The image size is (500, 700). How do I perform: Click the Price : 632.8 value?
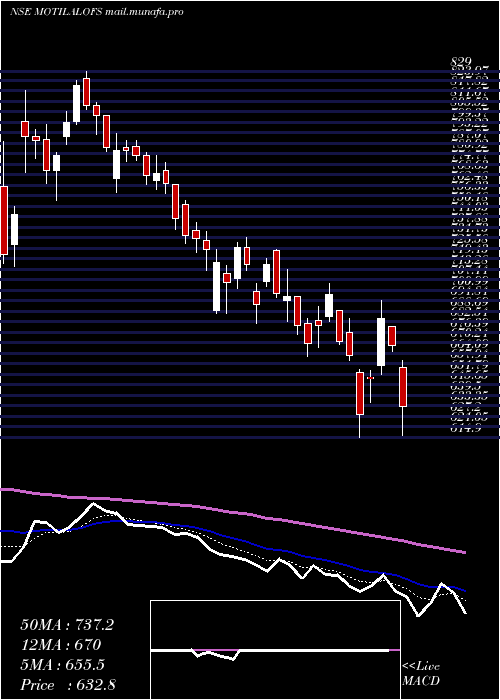tap(68, 685)
